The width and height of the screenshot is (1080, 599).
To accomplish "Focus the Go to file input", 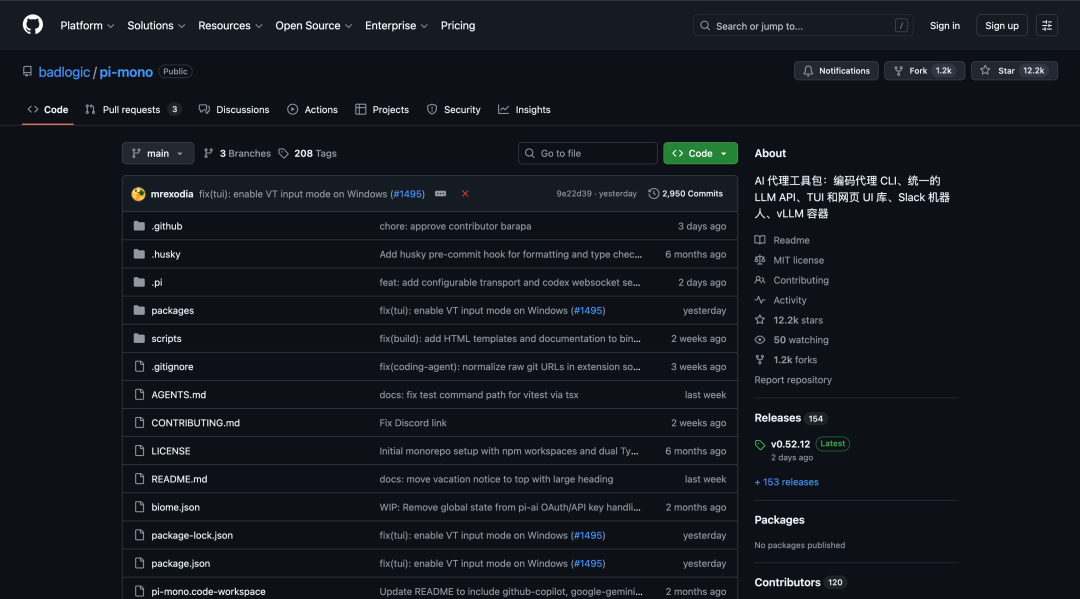I will click(x=588, y=154).
